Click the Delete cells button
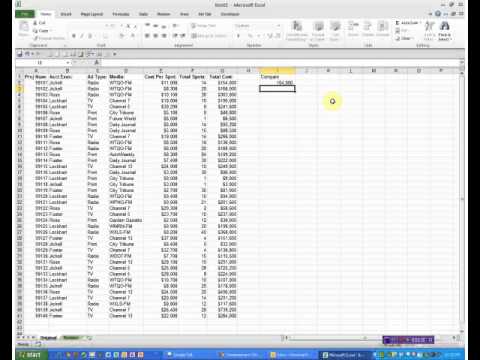The image size is (480, 360). pos(368,29)
